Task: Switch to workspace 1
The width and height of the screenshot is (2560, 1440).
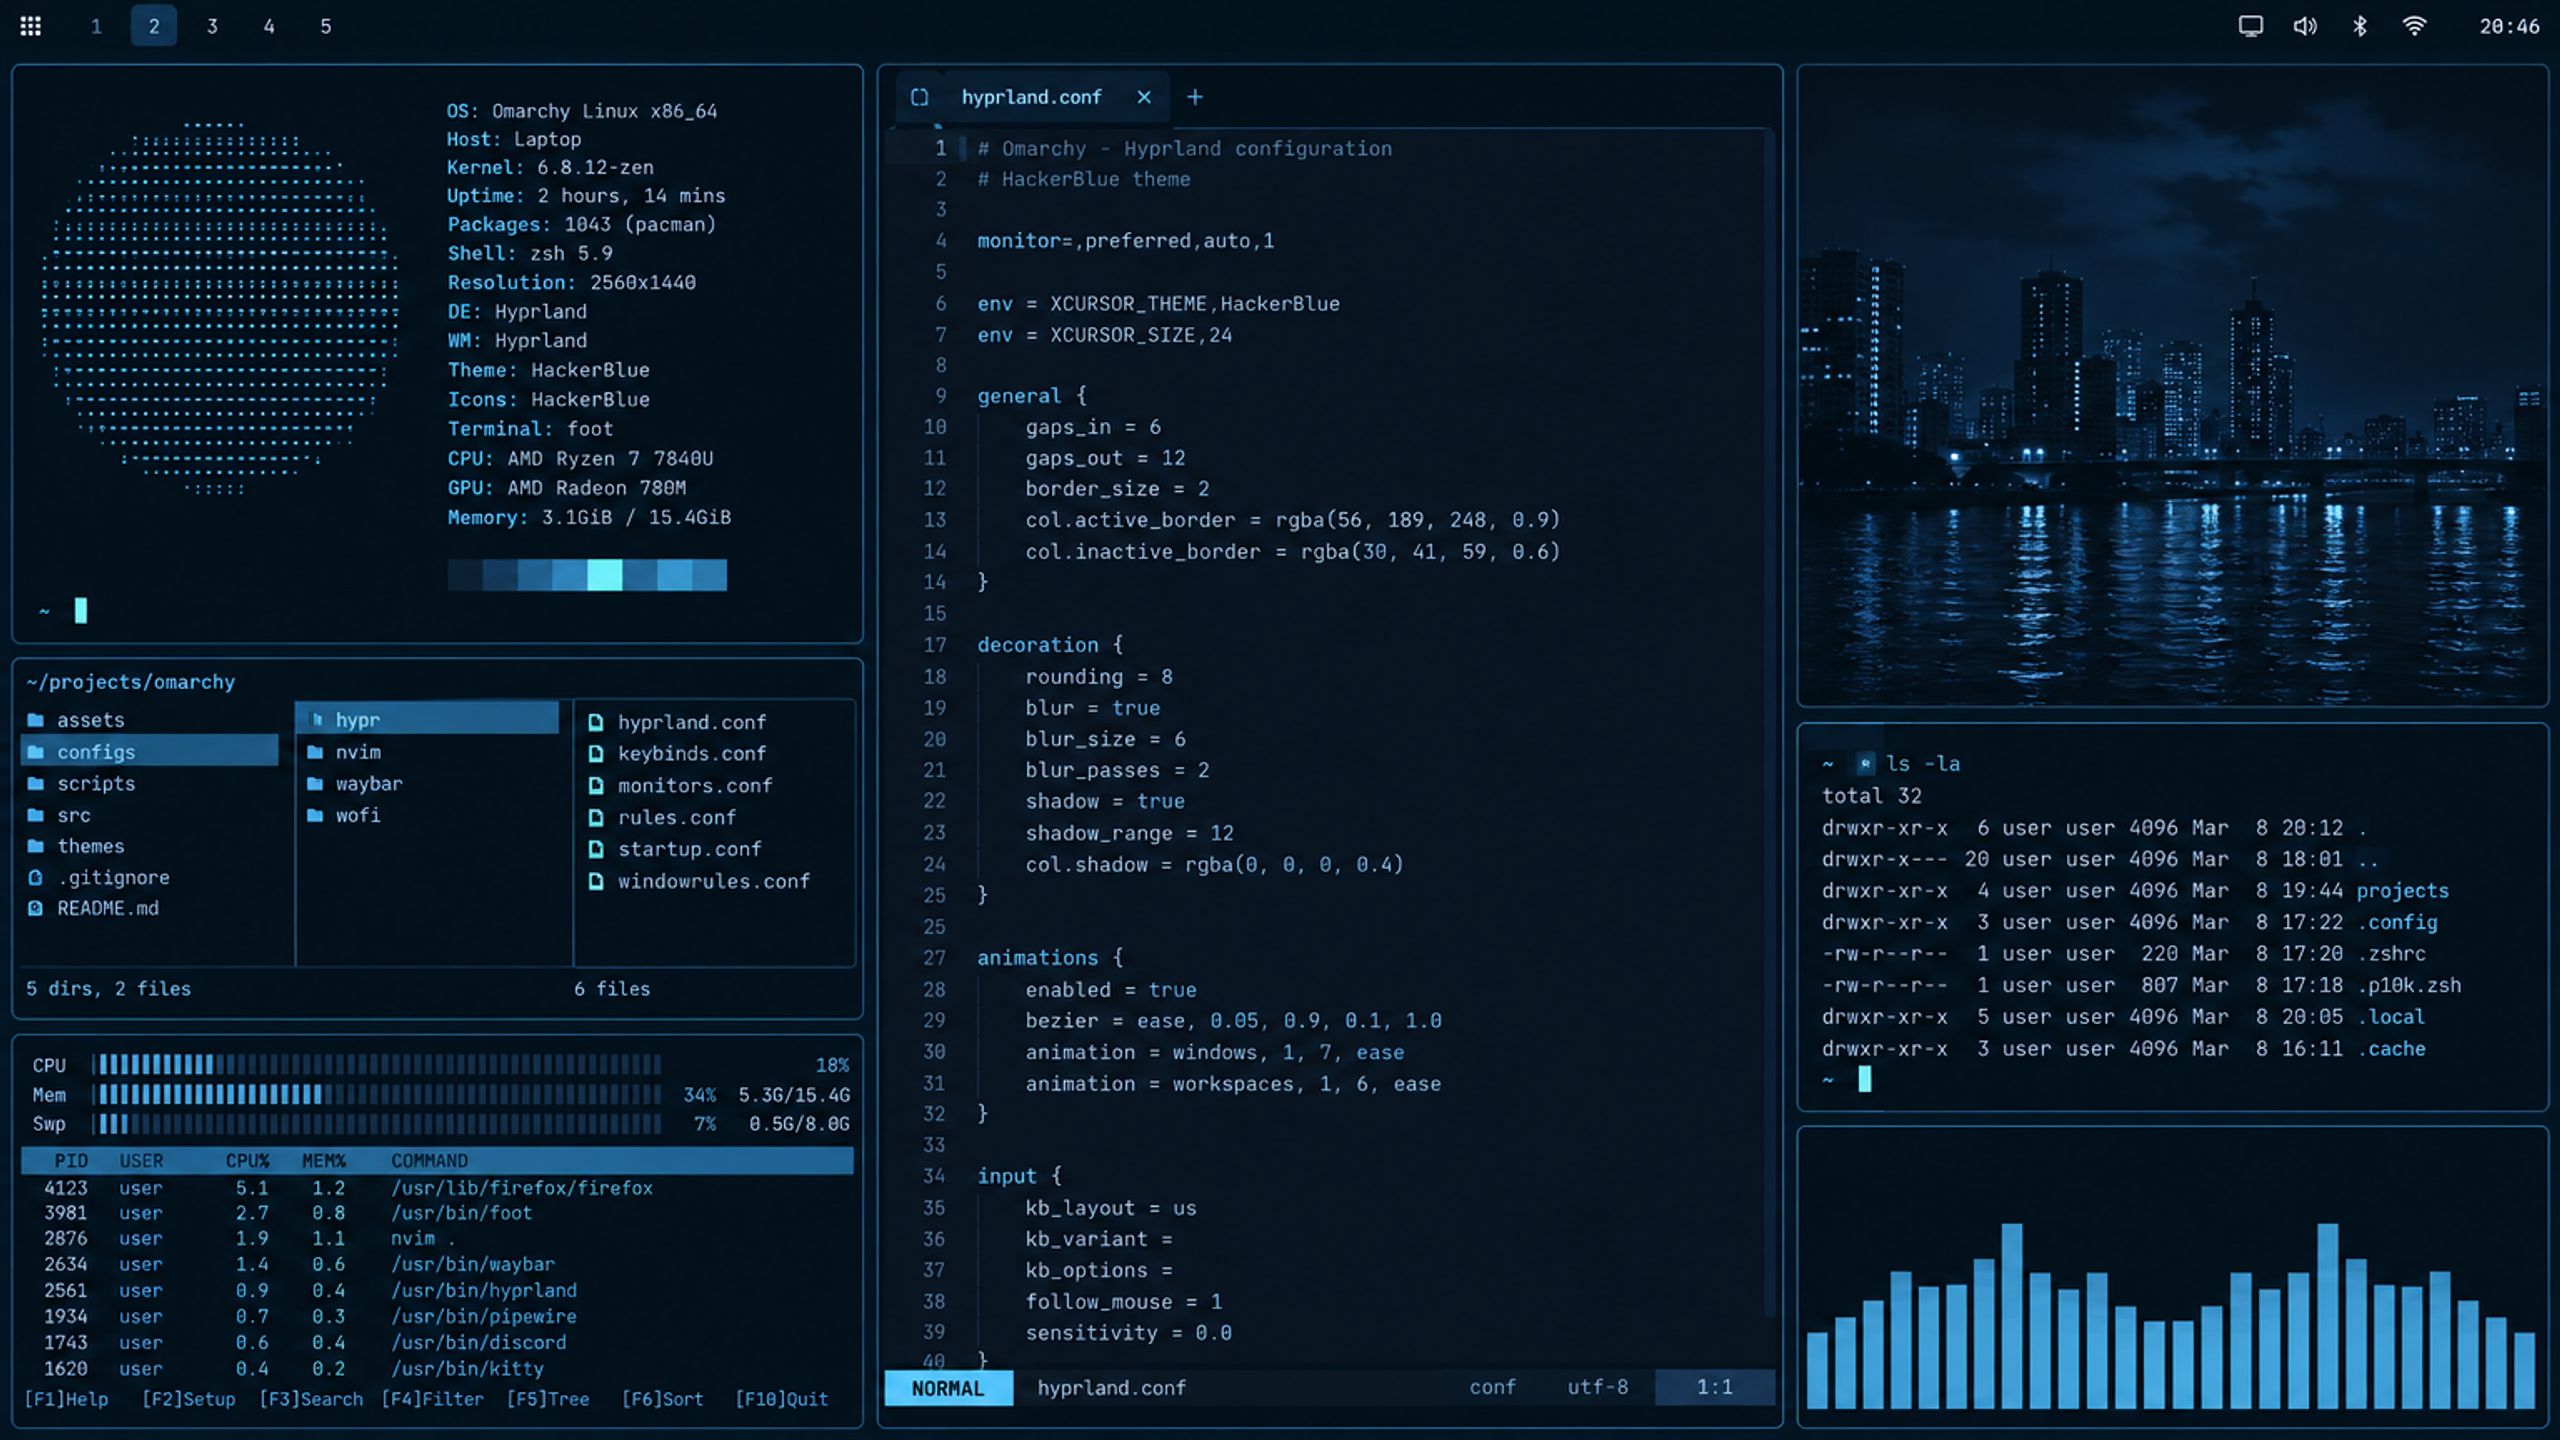Action: coord(96,26)
